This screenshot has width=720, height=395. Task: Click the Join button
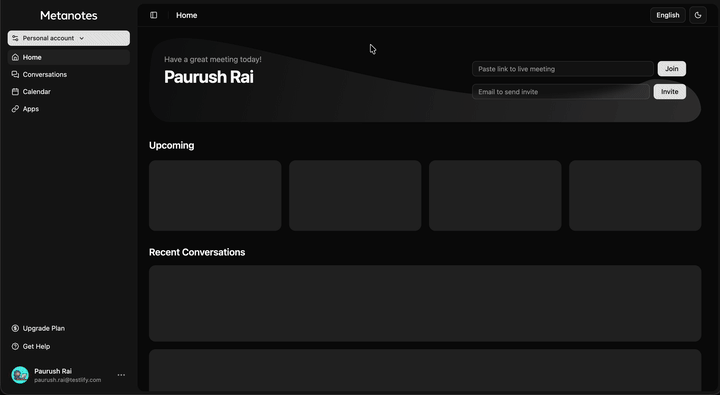pyautogui.click(x=672, y=69)
